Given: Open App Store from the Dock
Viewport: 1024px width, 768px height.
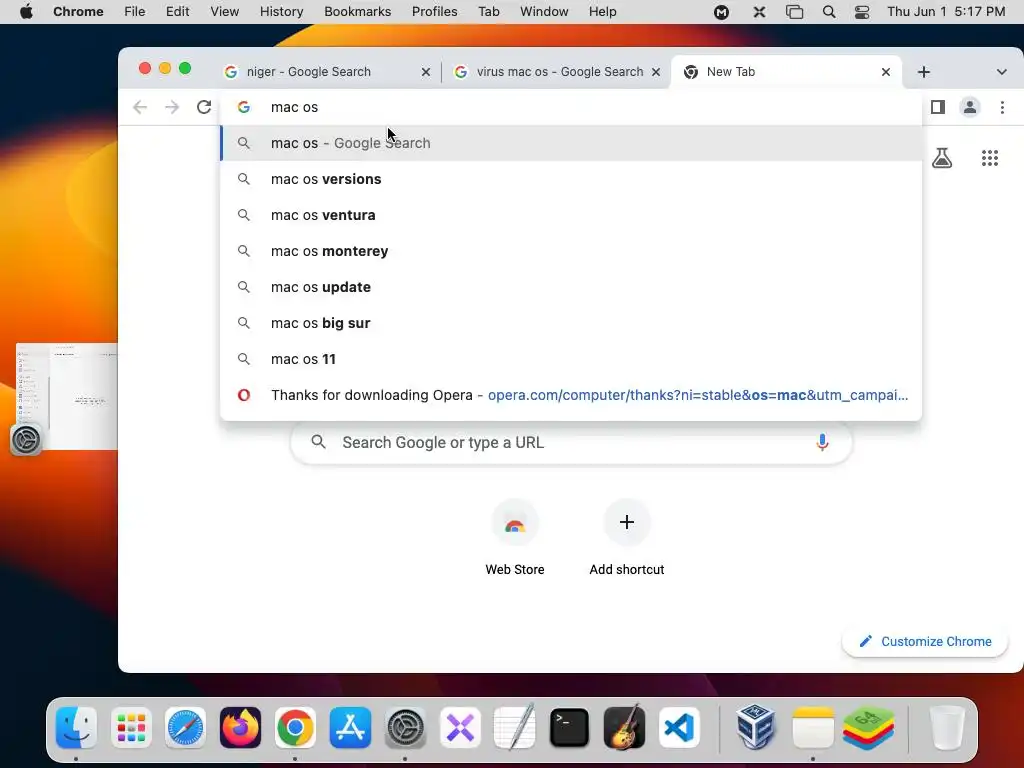Looking at the screenshot, I should (x=350, y=728).
